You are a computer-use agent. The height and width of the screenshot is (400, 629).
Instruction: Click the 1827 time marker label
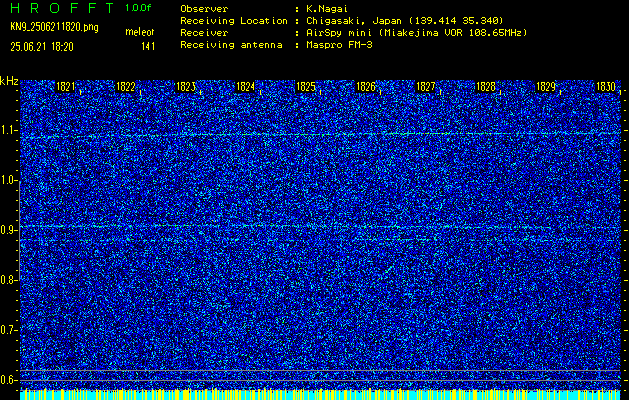426,87
